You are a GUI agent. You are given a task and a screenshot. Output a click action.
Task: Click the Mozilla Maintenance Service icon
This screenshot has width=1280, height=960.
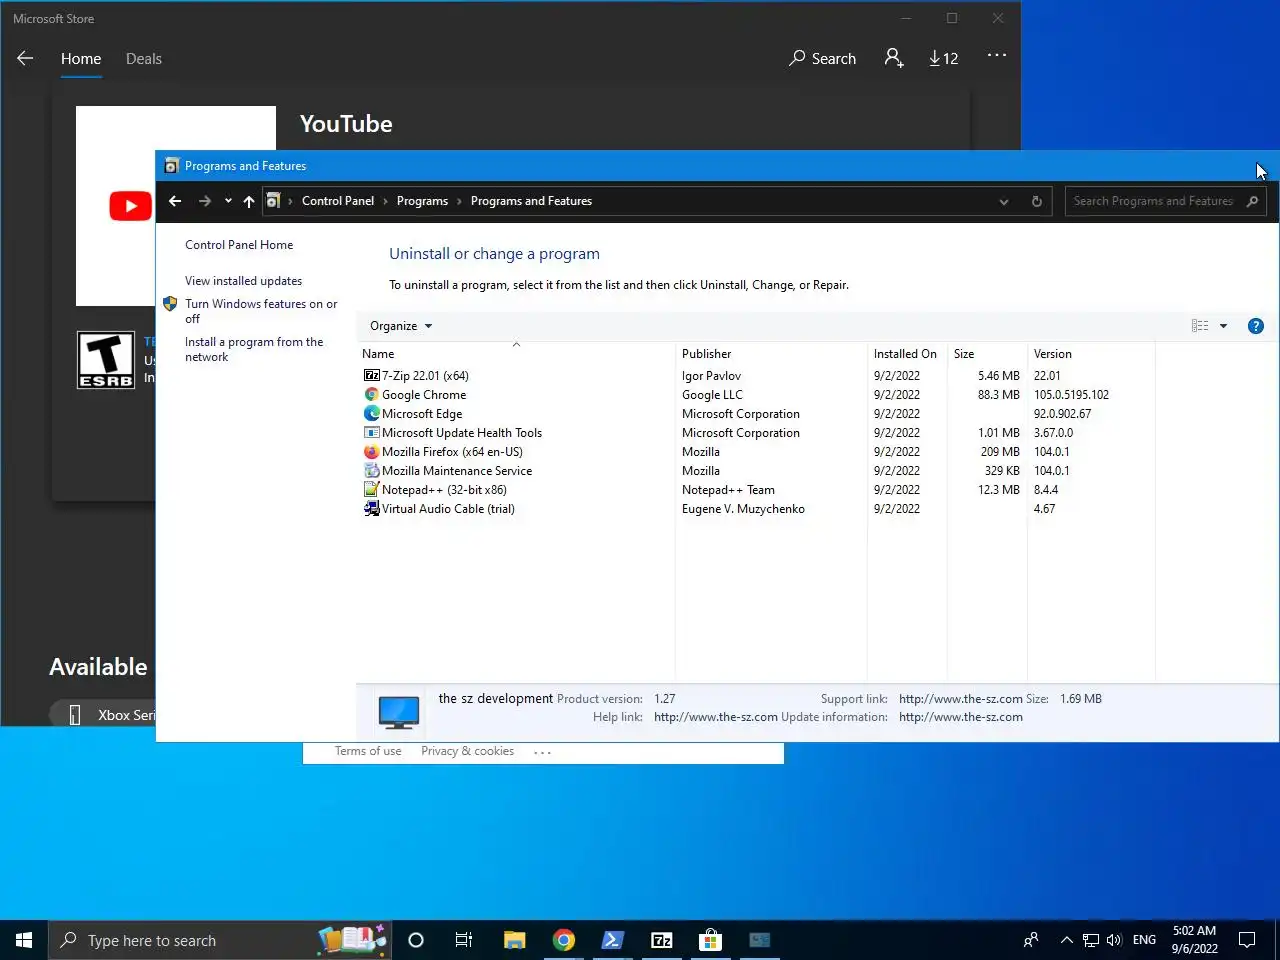[371, 471]
